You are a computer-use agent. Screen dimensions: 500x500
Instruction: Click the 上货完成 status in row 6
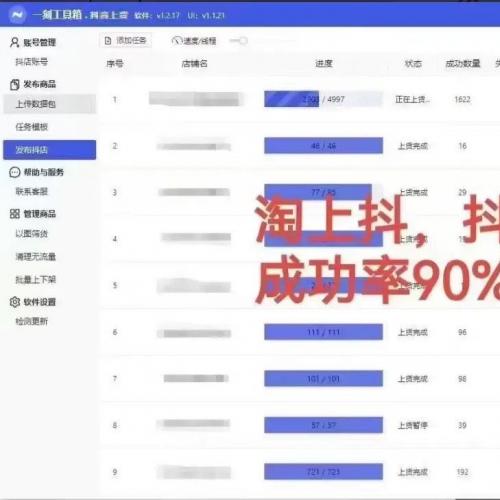[x=413, y=332]
